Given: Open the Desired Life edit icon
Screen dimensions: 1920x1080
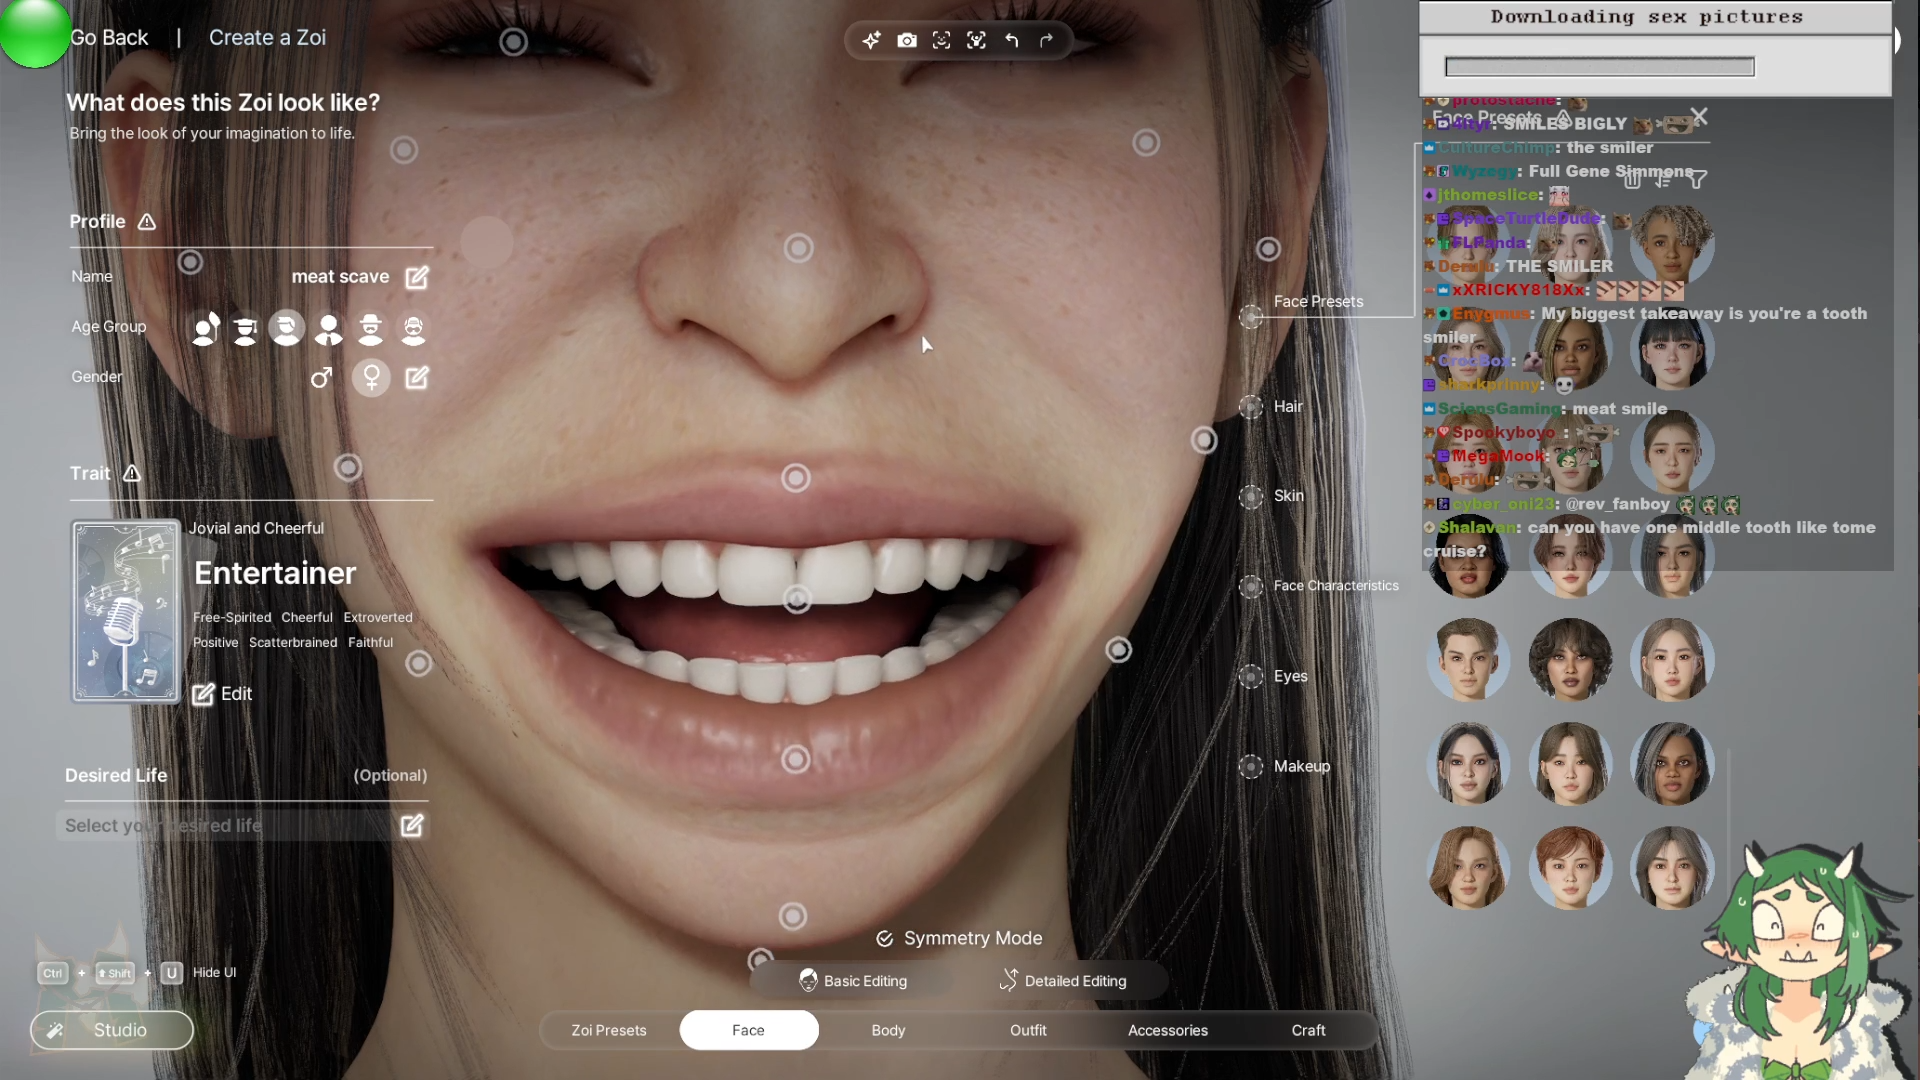Looking at the screenshot, I should 411,825.
